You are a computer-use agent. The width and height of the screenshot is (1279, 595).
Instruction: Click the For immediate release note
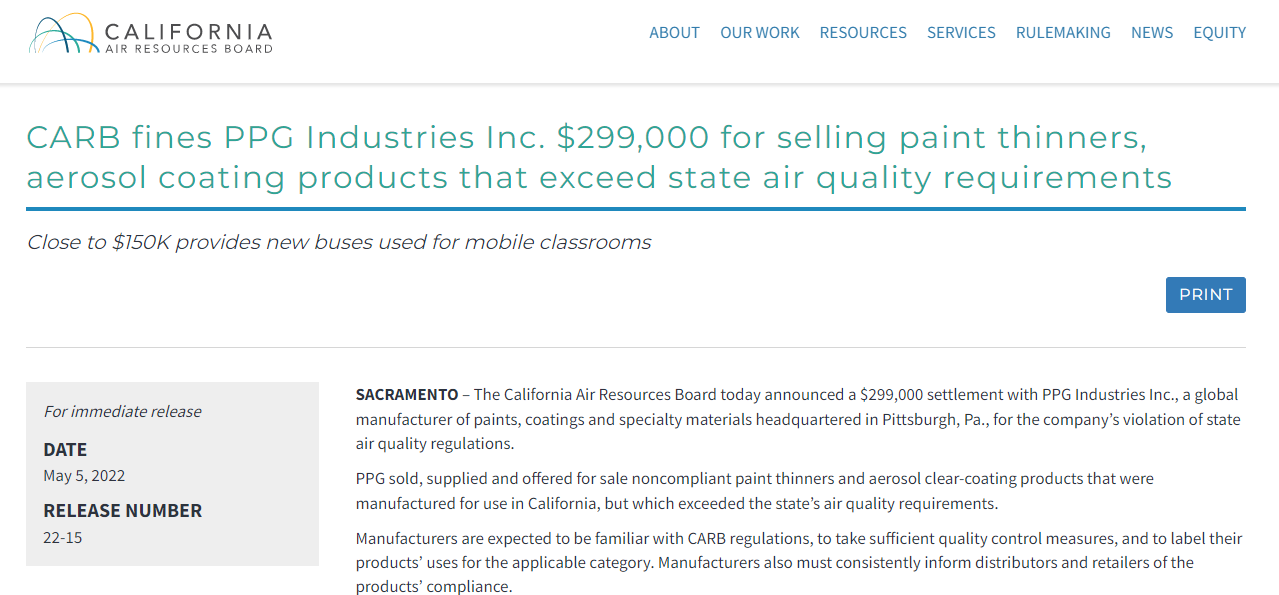pos(122,412)
